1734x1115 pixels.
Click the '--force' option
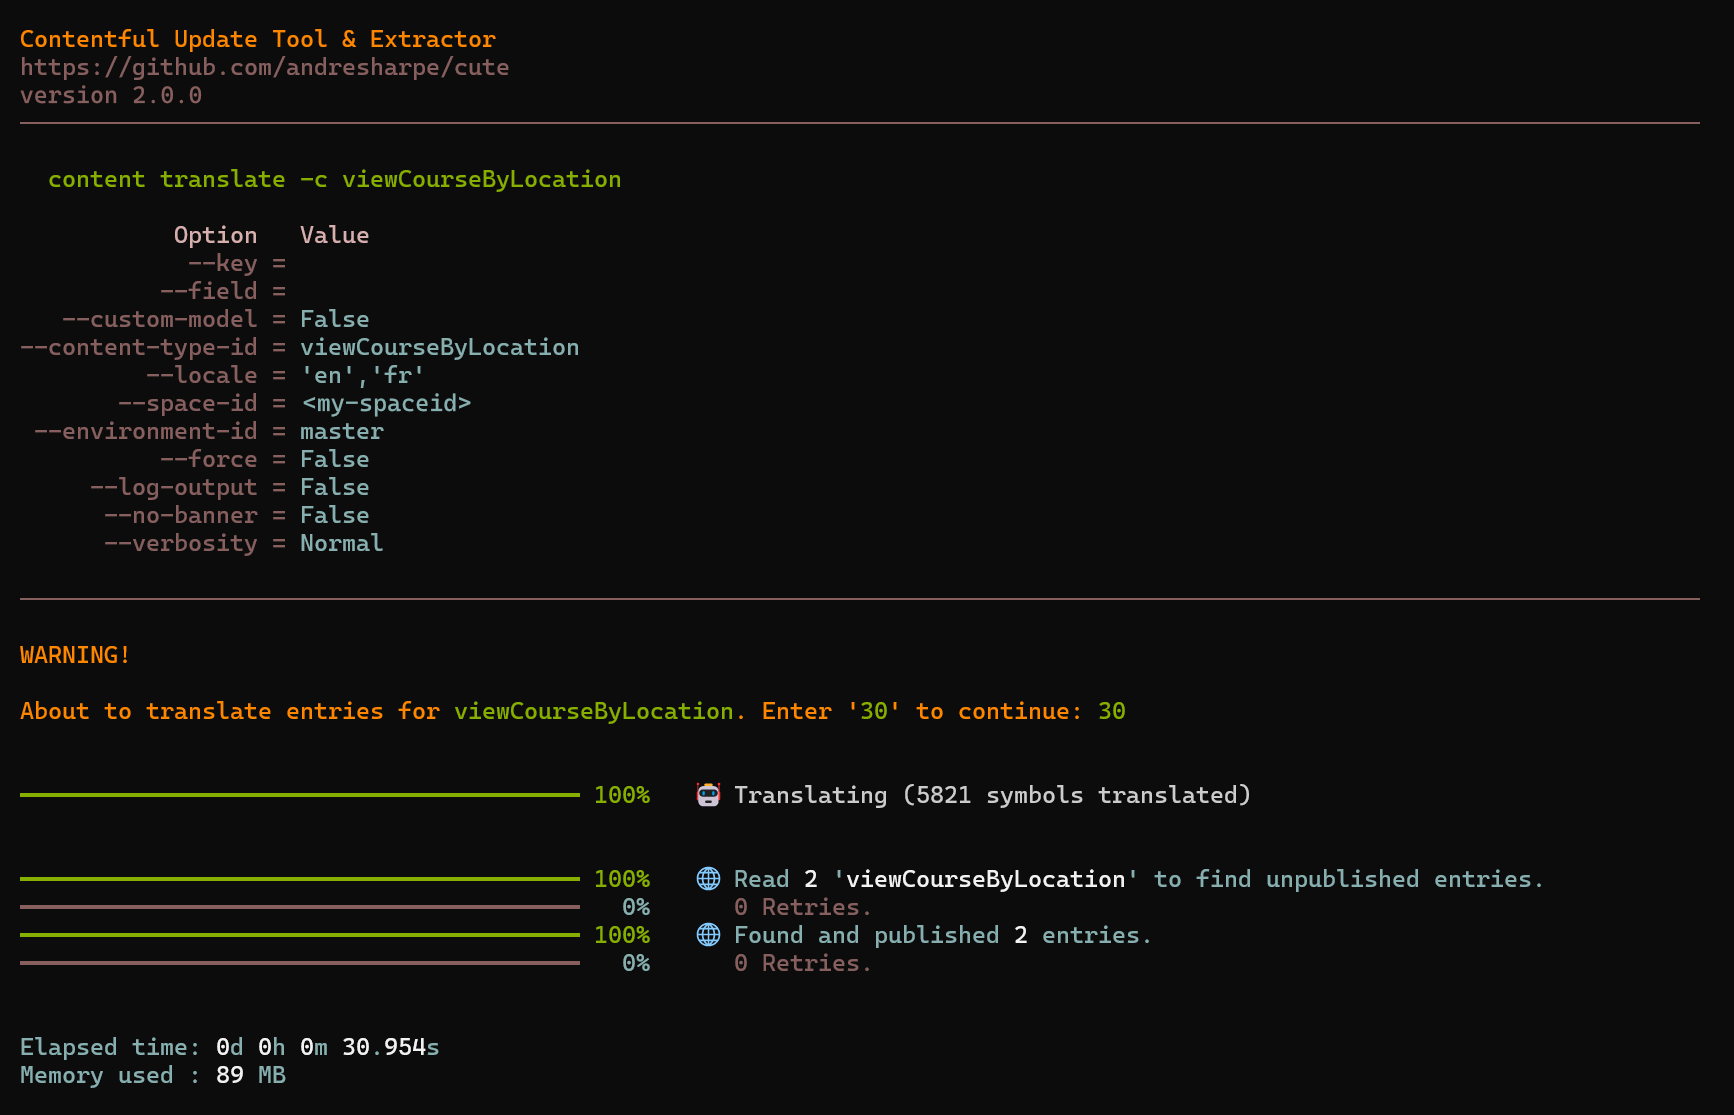pos(208,459)
